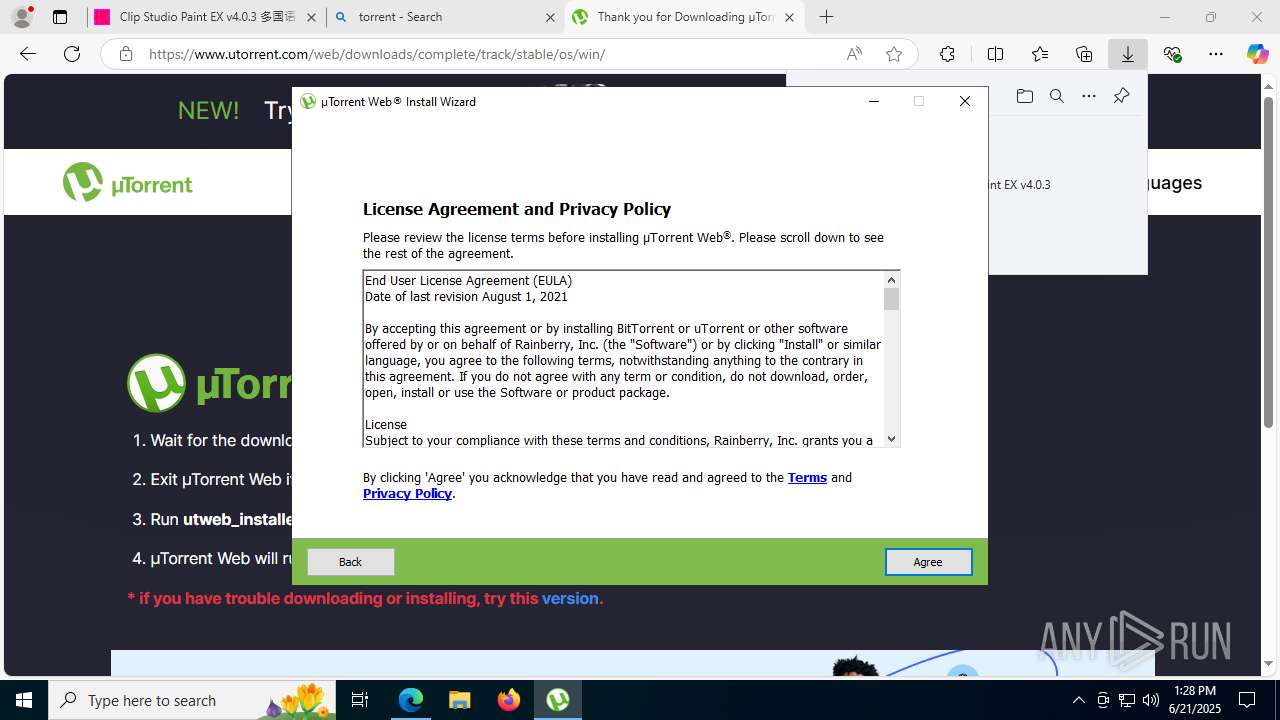Add this page to favorites
Image resolution: width=1280 pixels, height=720 pixels.
tap(894, 54)
